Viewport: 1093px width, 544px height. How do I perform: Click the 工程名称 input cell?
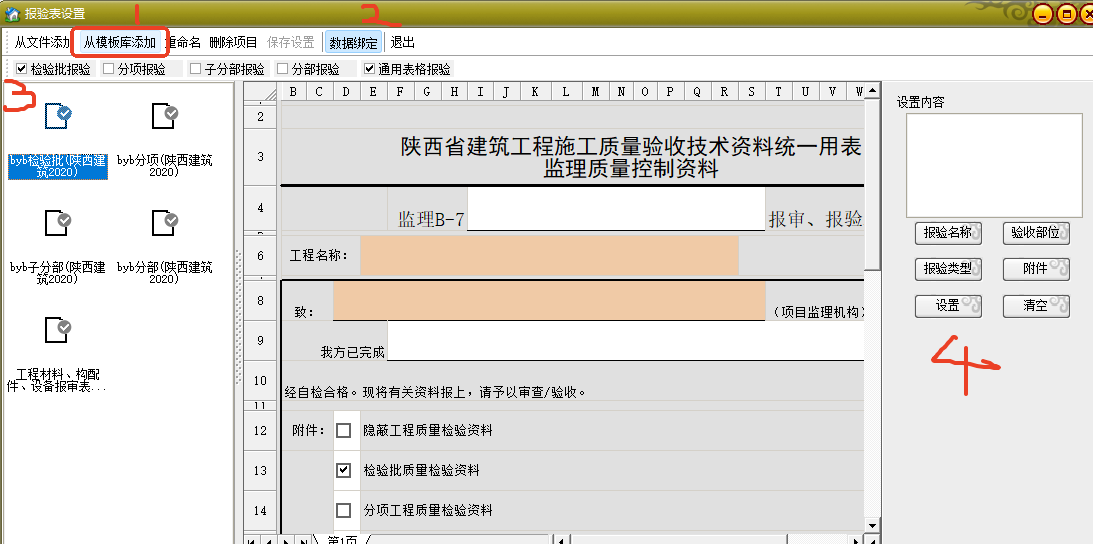tap(549, 255)
